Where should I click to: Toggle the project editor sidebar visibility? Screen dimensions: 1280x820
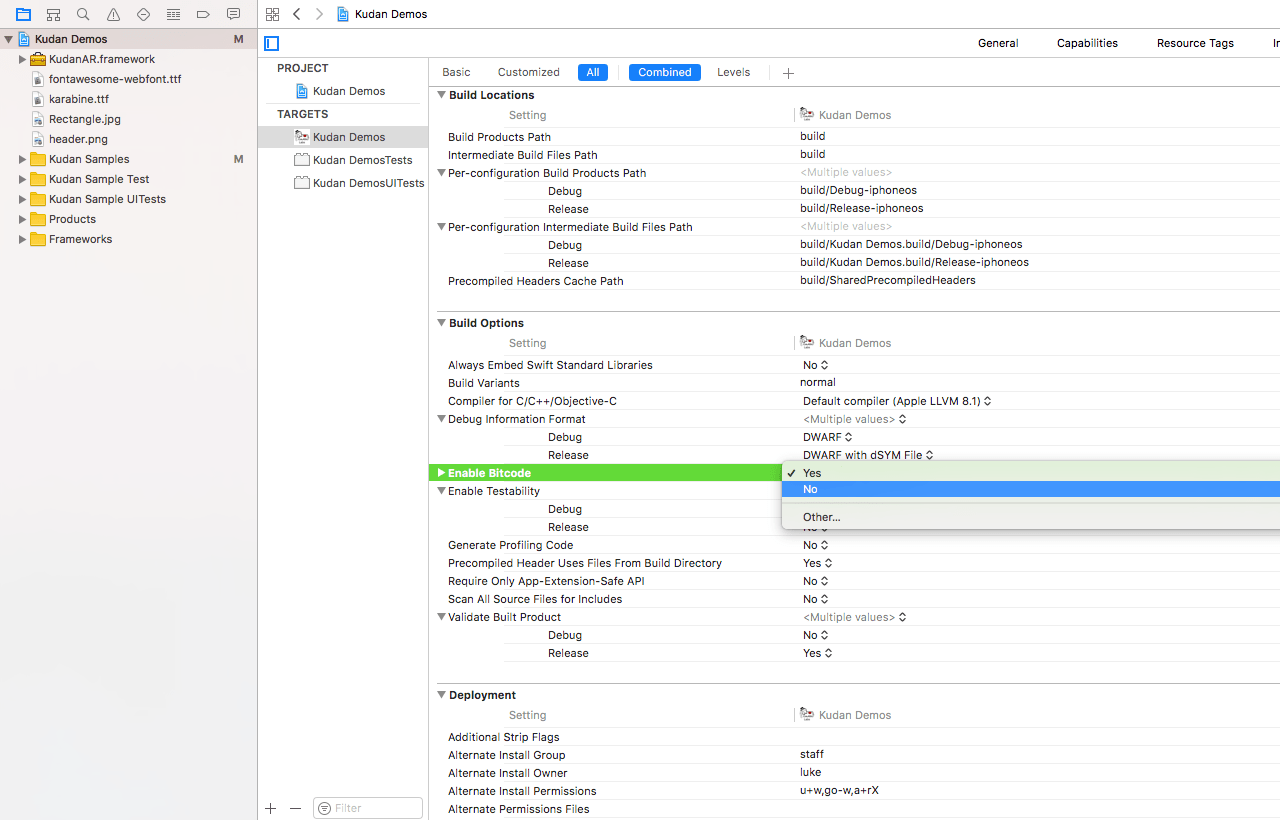(x=271, y=43)
